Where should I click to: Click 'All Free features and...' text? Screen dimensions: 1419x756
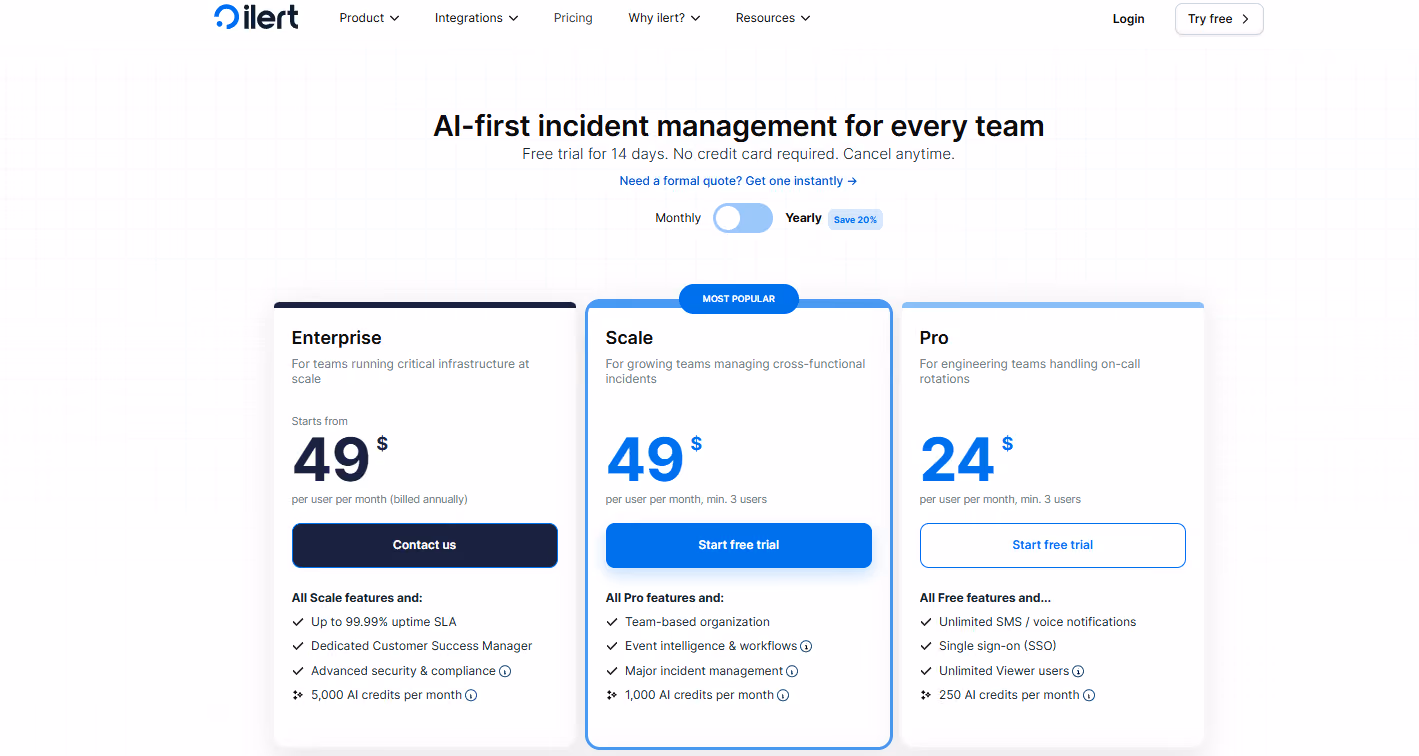pyautogui.click(x=985, y=598)
